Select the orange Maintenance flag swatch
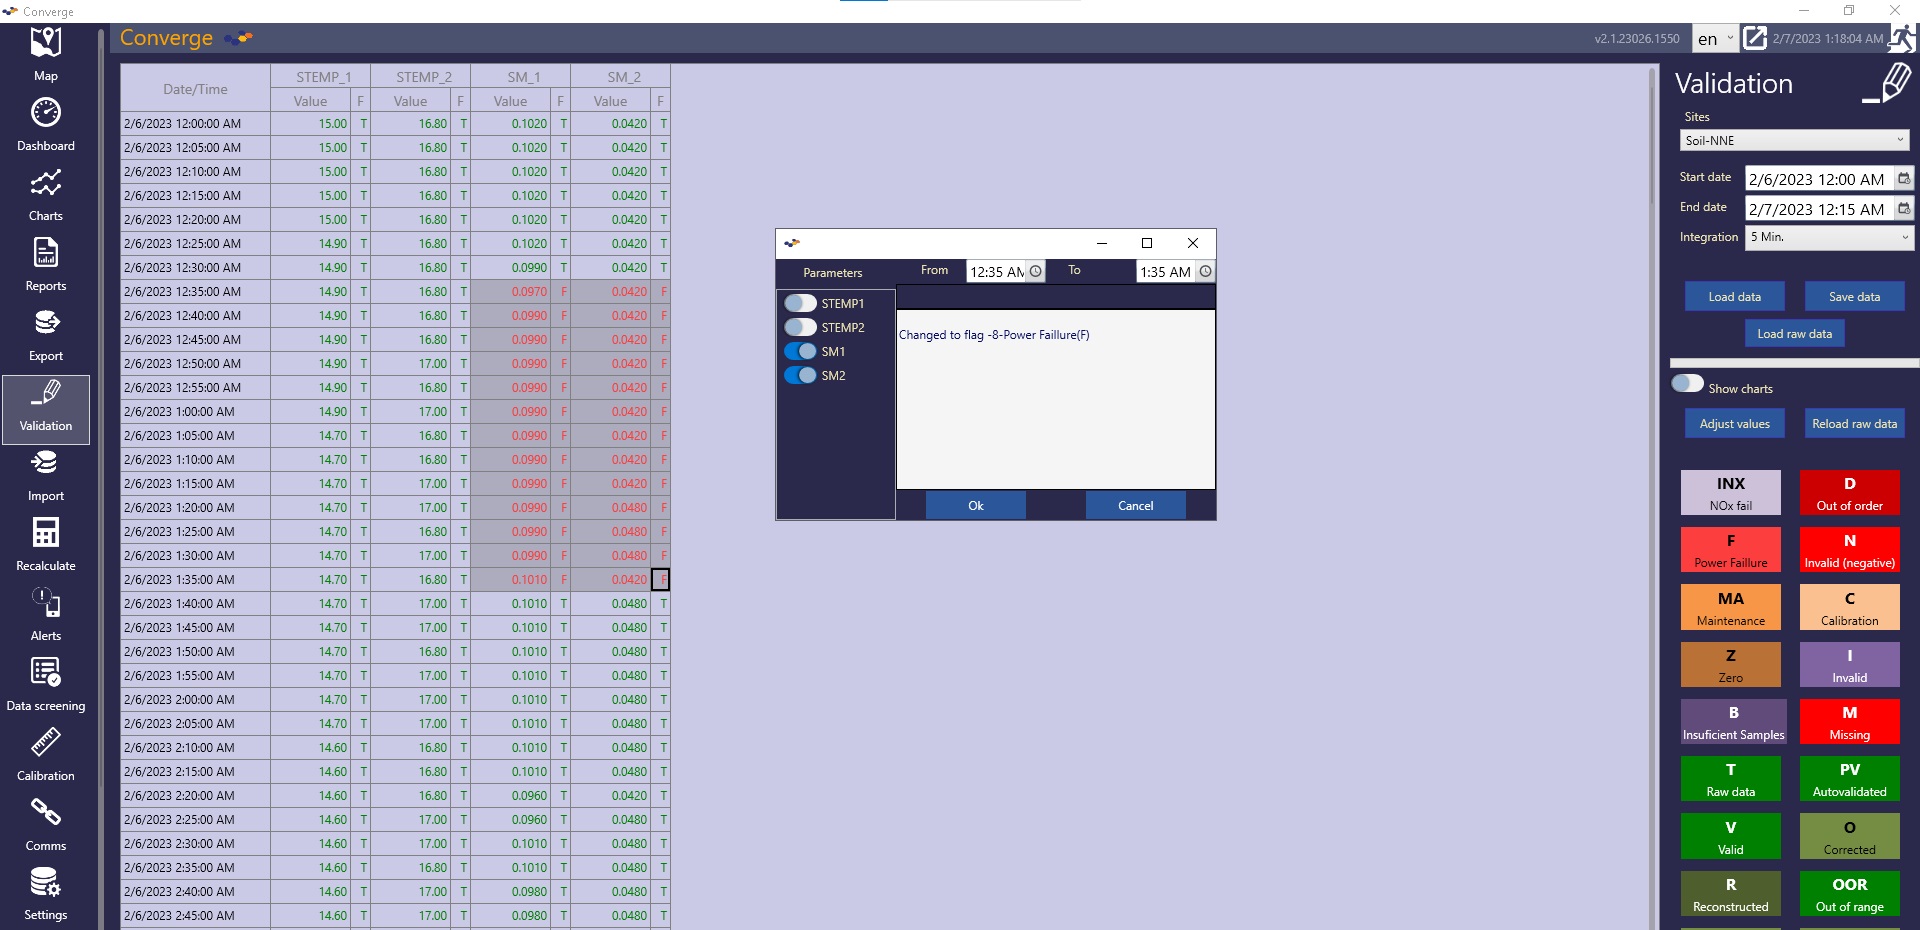Viewport: 1920px width, 930px height. click(1730, 607)
